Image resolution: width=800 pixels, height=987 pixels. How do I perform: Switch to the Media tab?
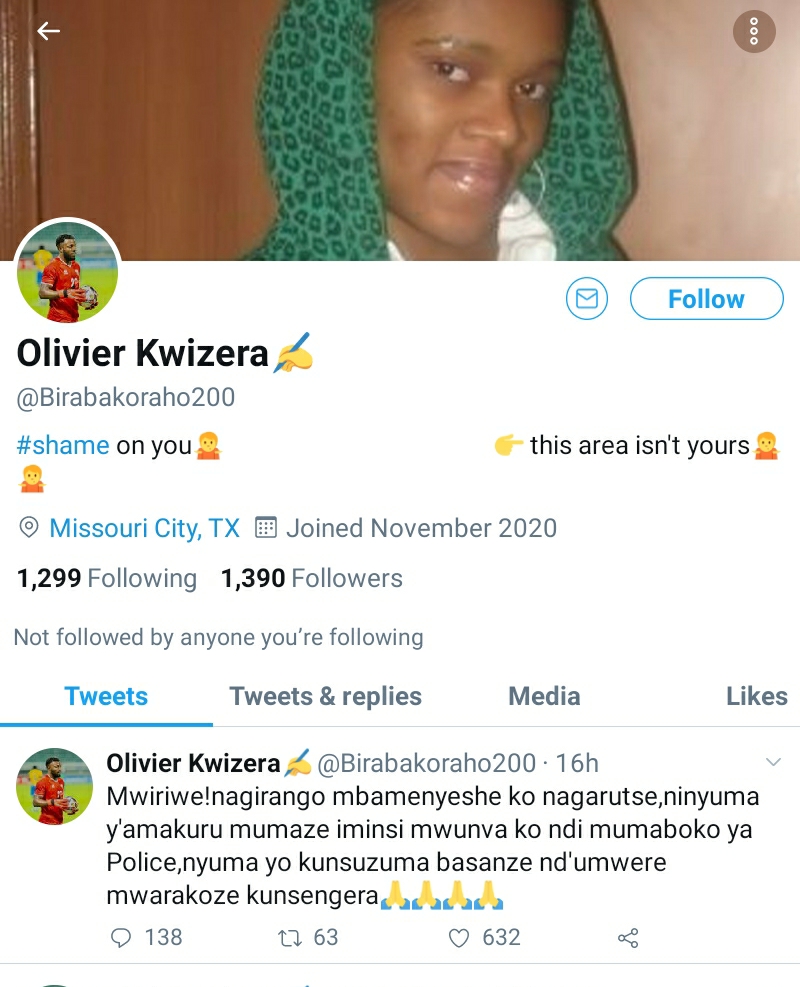point(544,696)
